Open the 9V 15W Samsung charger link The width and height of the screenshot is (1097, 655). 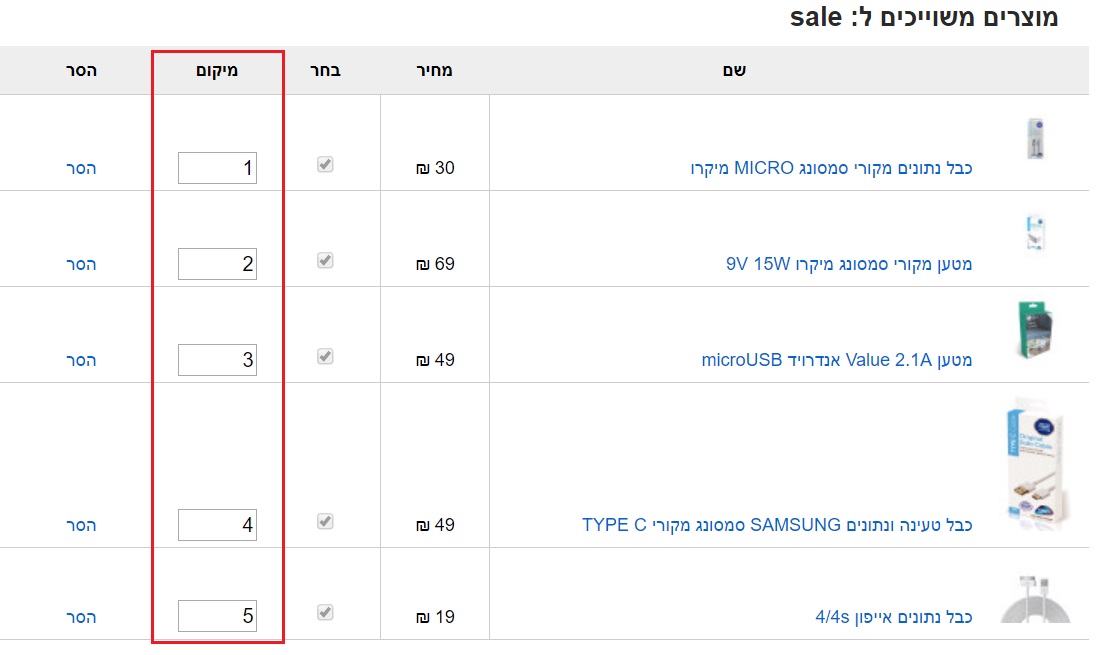tap(849, 264)
